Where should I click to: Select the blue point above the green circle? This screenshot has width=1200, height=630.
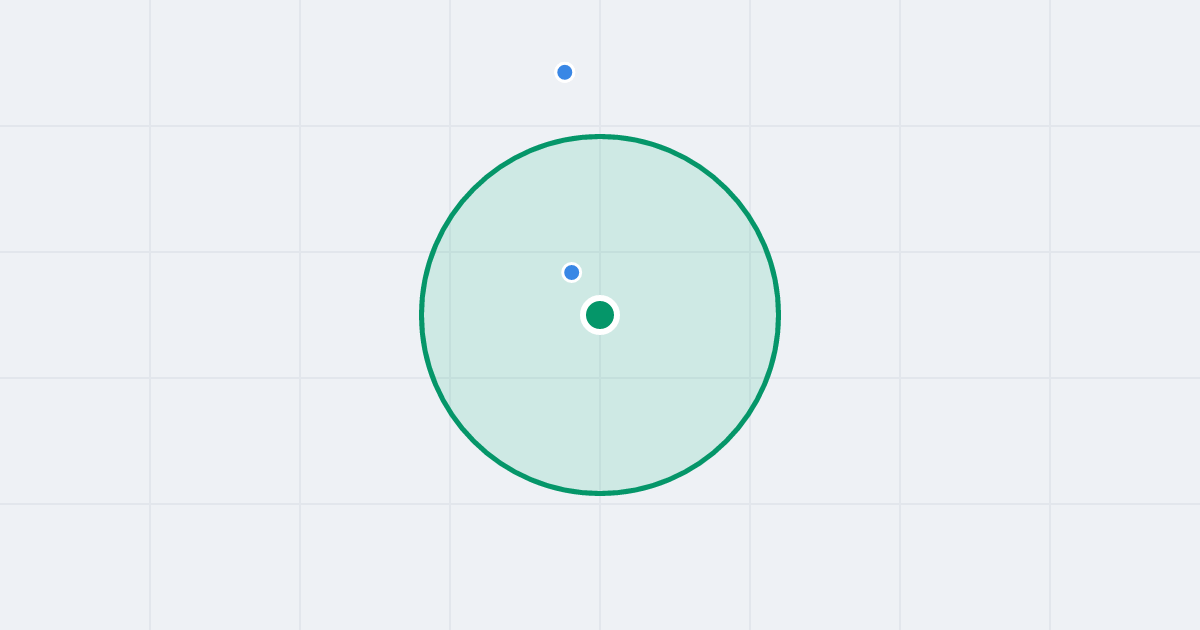click(x=565, y=72)
